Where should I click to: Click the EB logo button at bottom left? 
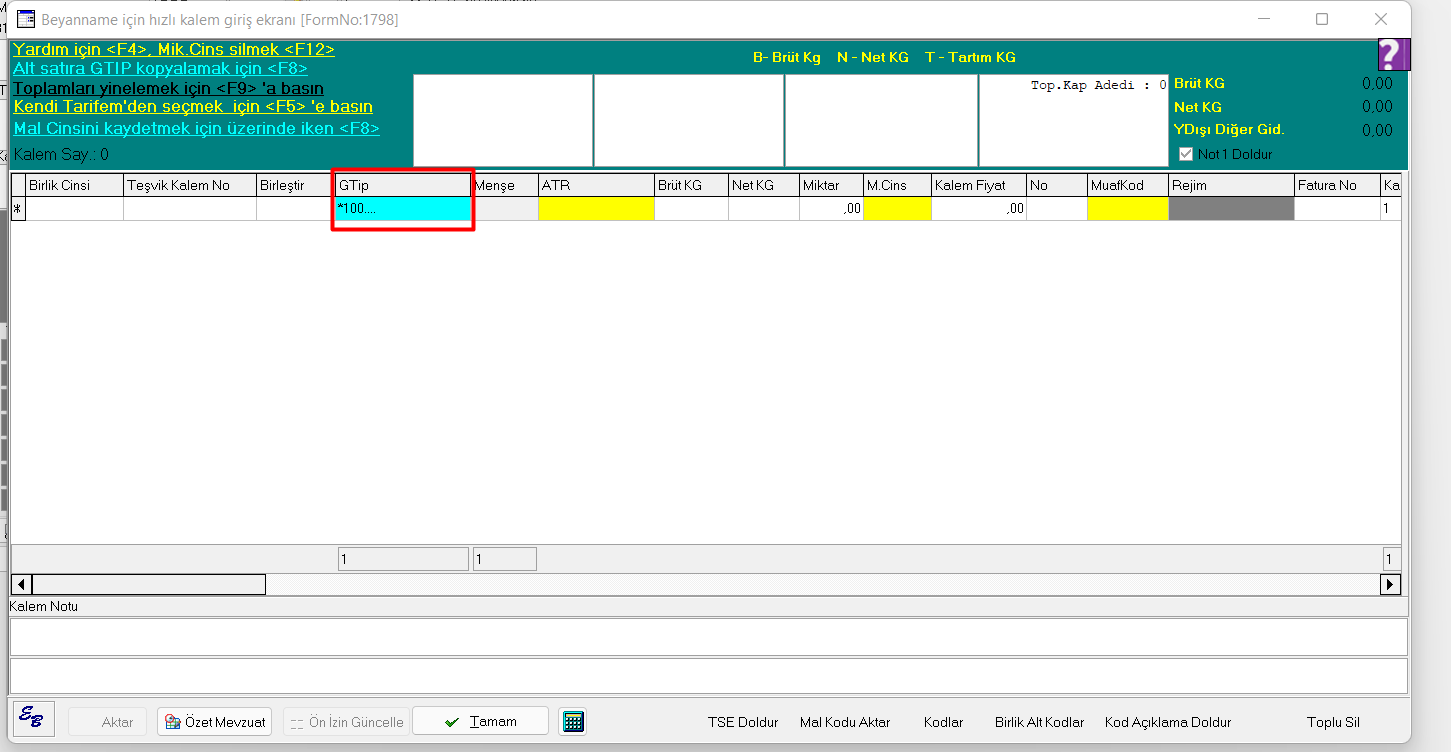35,717
